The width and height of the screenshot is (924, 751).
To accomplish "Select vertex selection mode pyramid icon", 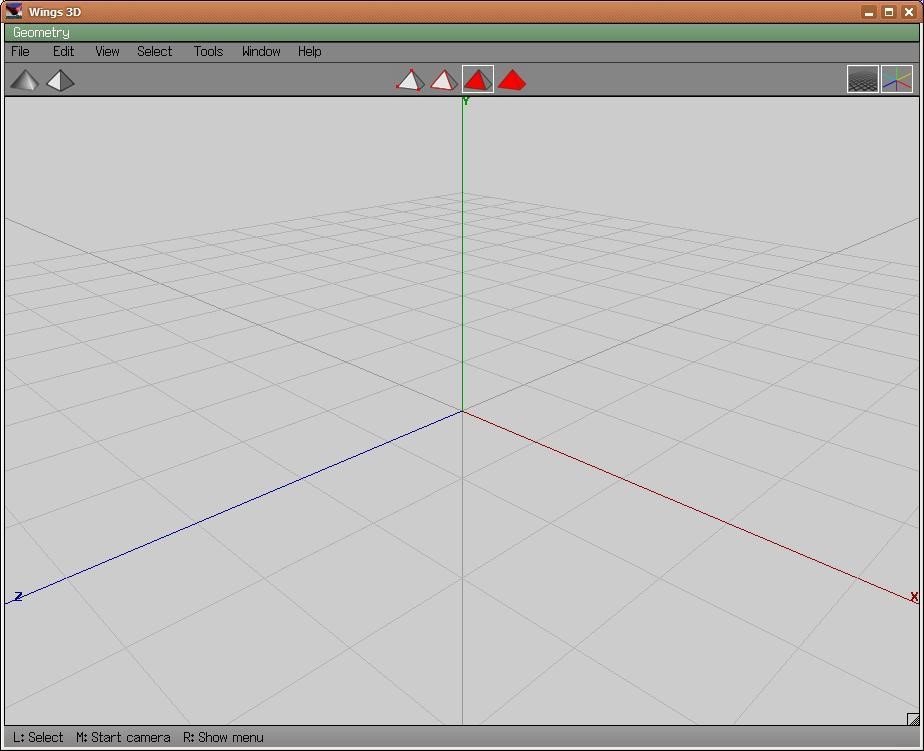I will [410, 80].
